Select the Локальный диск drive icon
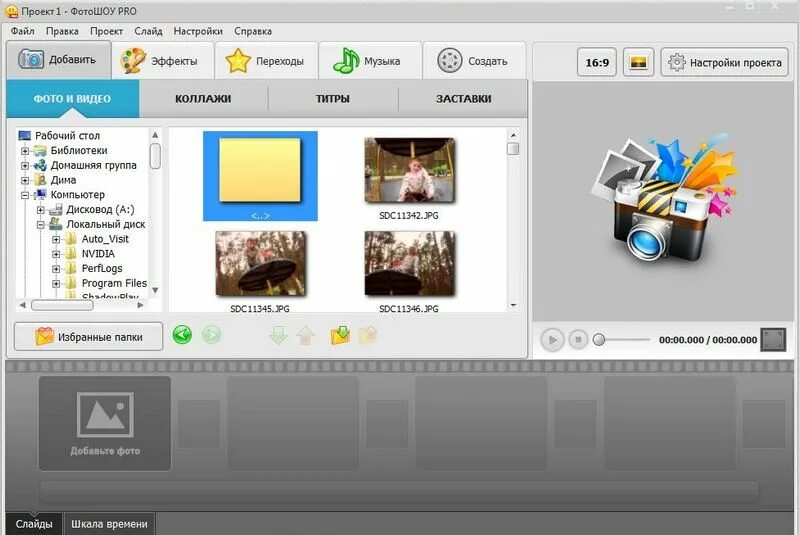This screenshot has width=800, height=535. pos(56,224)
